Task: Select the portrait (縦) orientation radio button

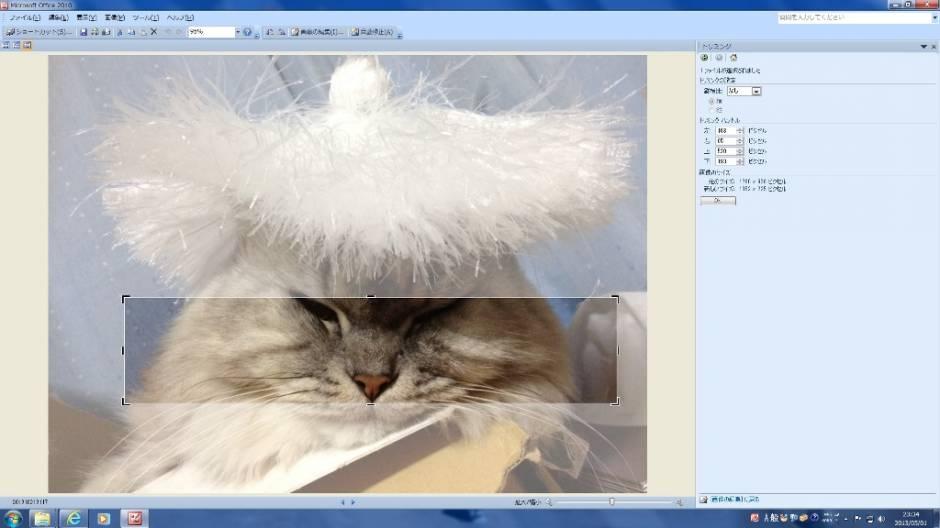Action: point(711,110)
